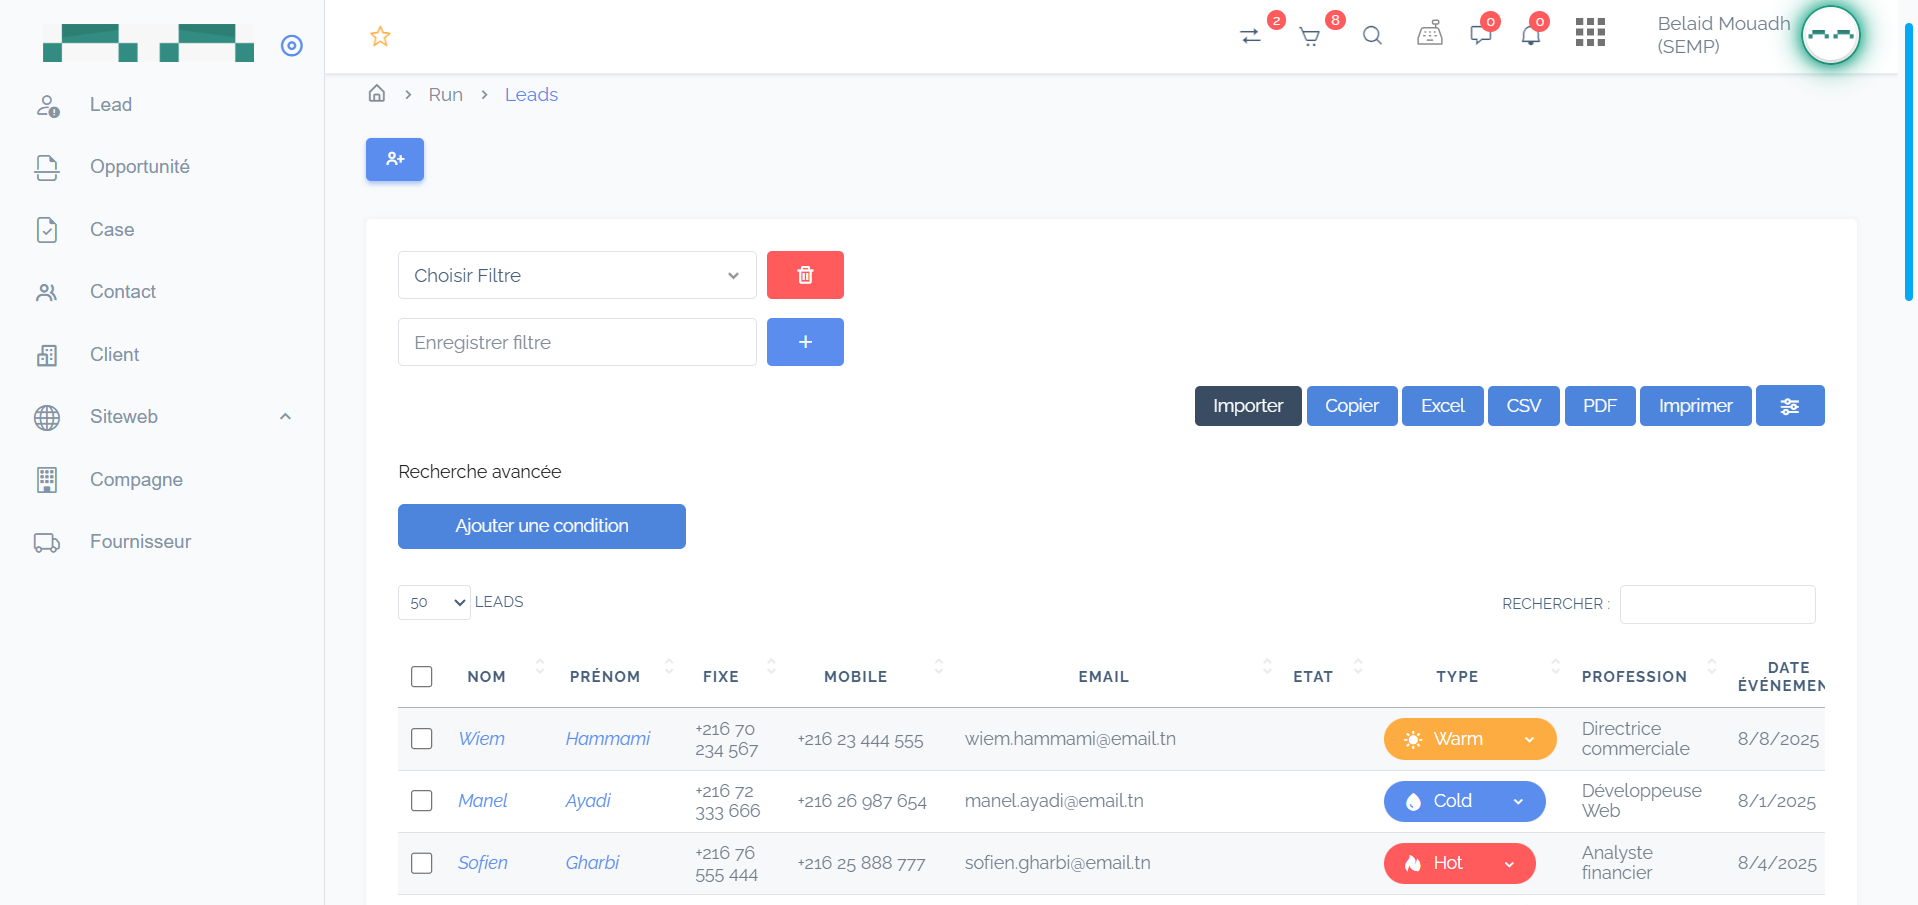
Task: Check the Sofien Gharbi row checkbox
Action: point(422,863)
